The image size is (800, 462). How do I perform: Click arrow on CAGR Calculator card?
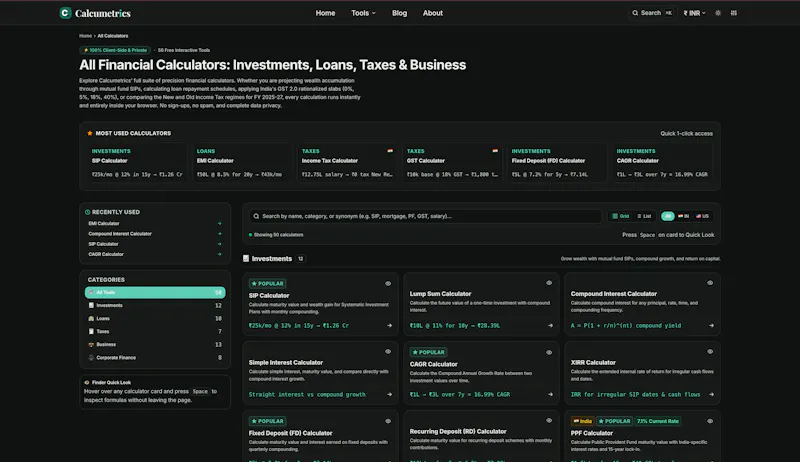tap(550, 394)
